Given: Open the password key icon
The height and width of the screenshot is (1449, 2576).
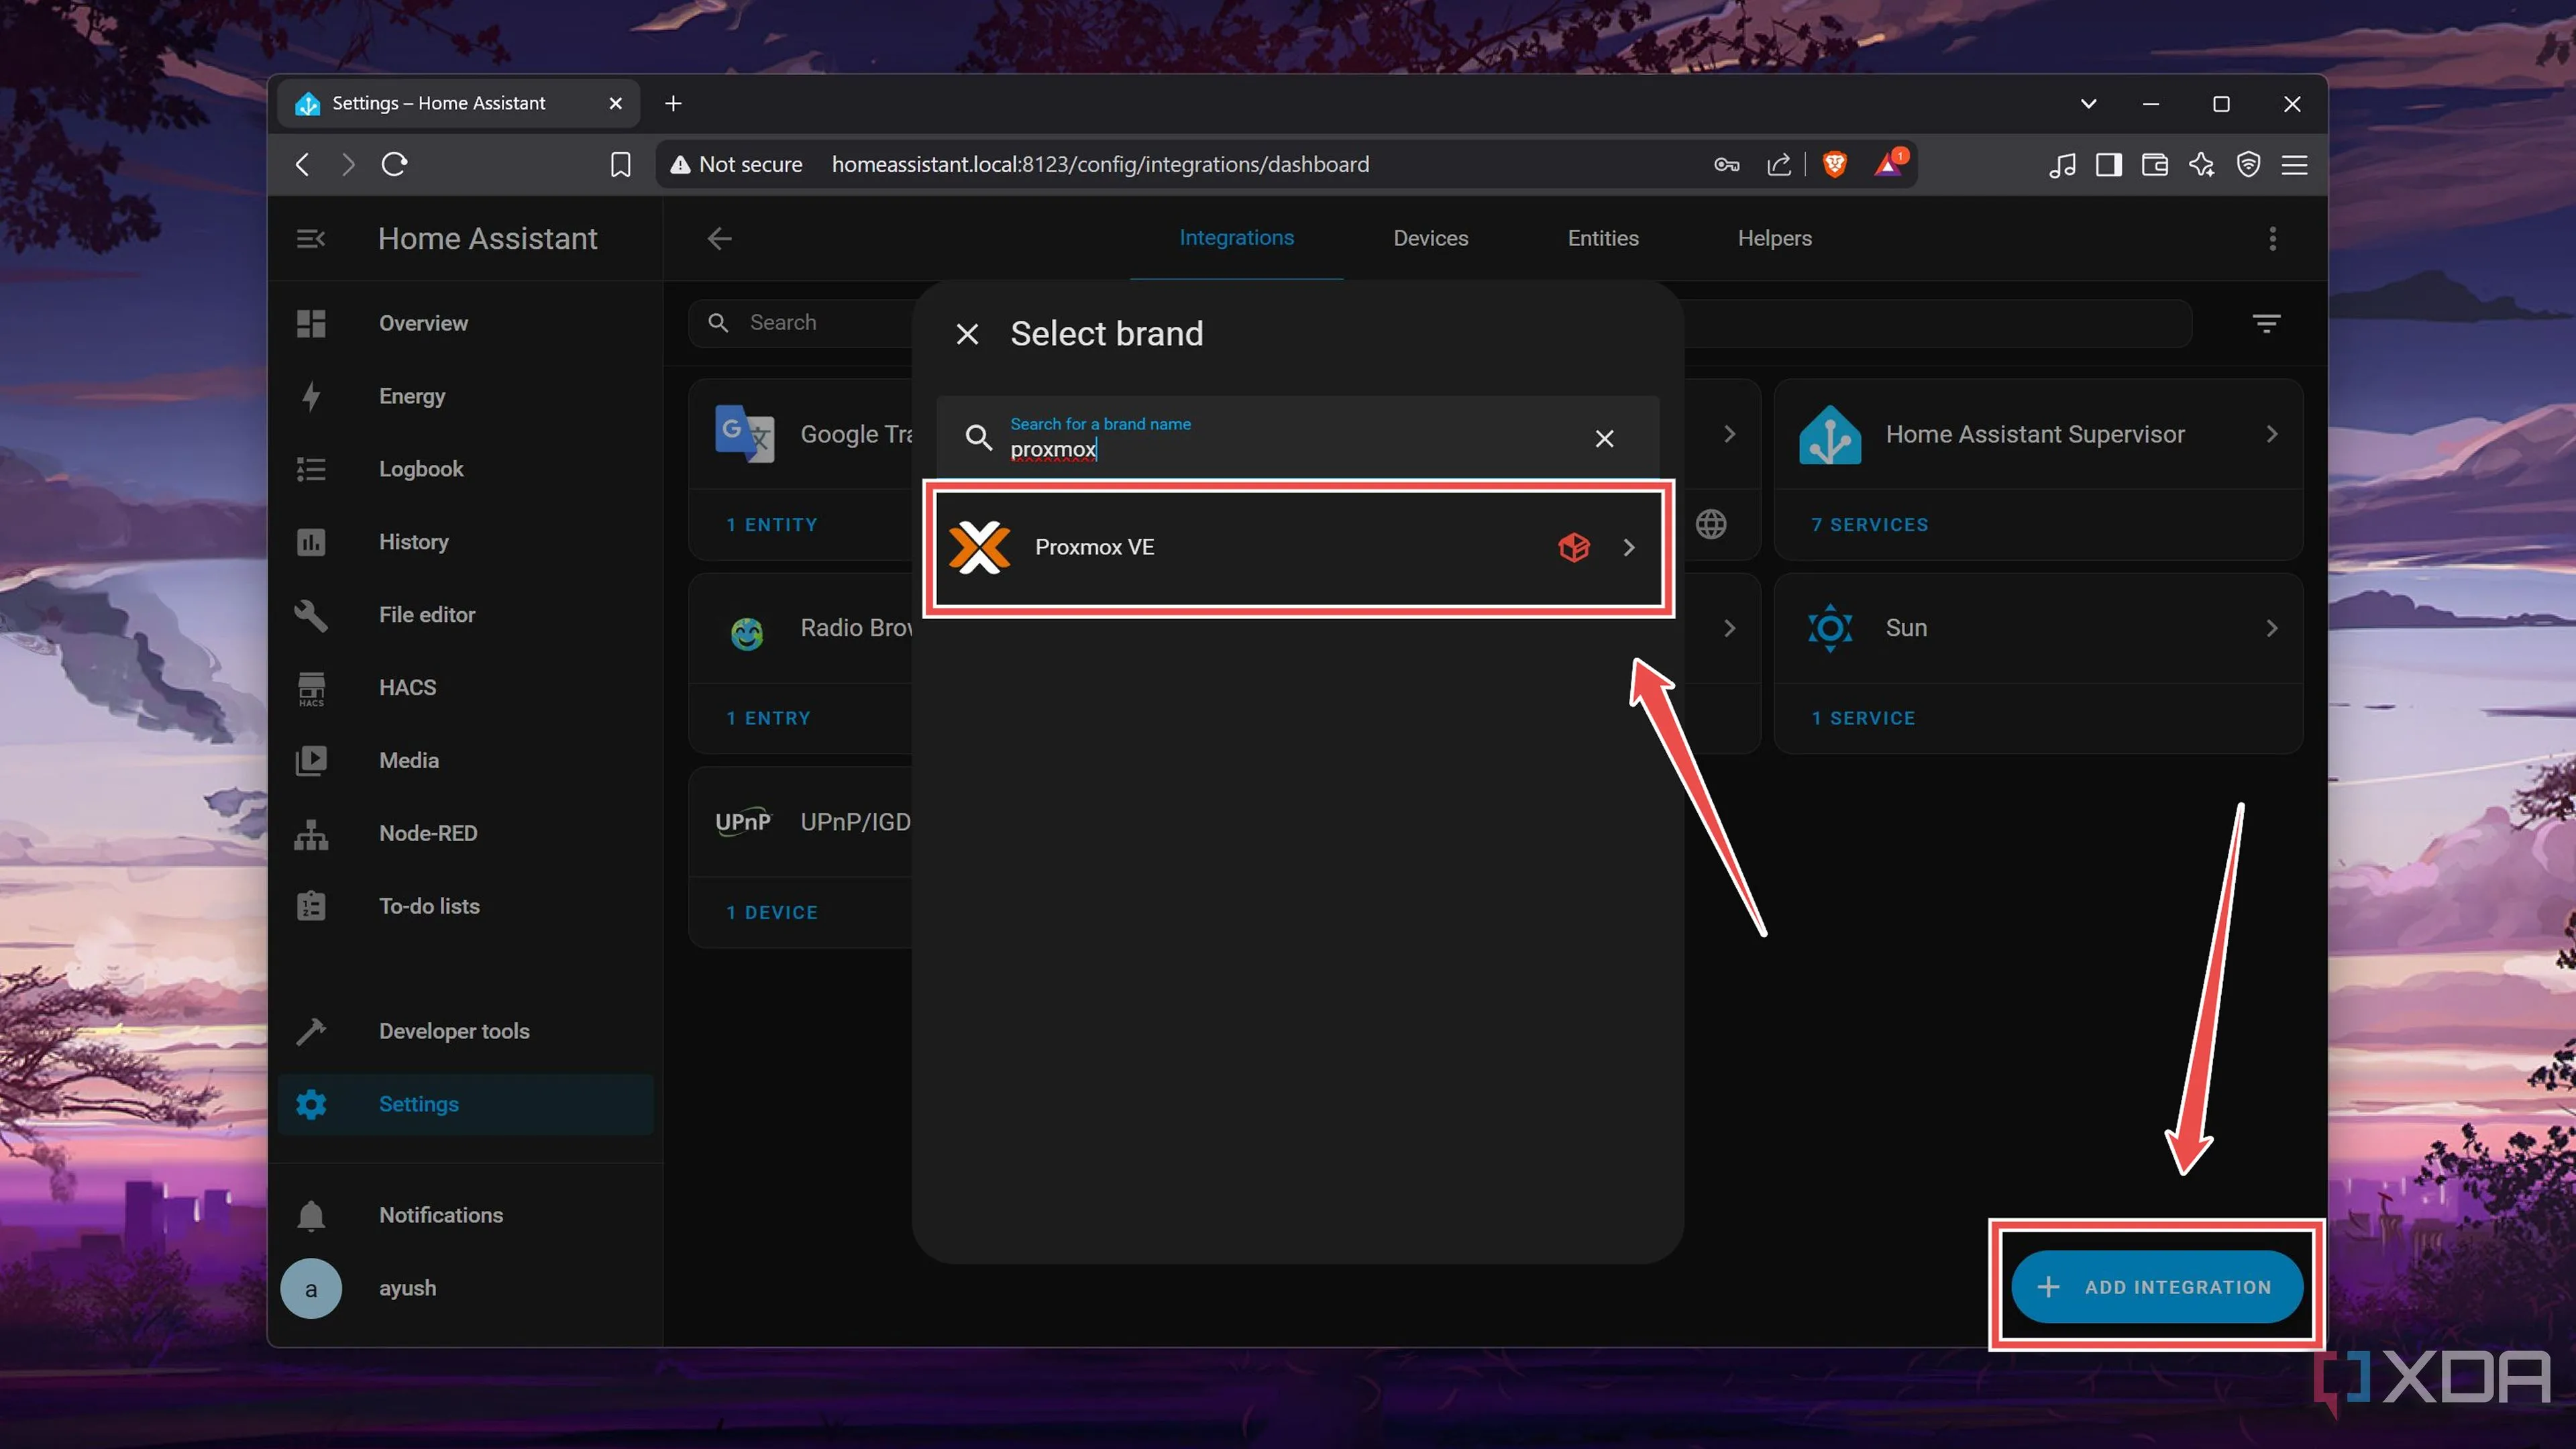Looking at the screenshot, I should point(1727,164).
